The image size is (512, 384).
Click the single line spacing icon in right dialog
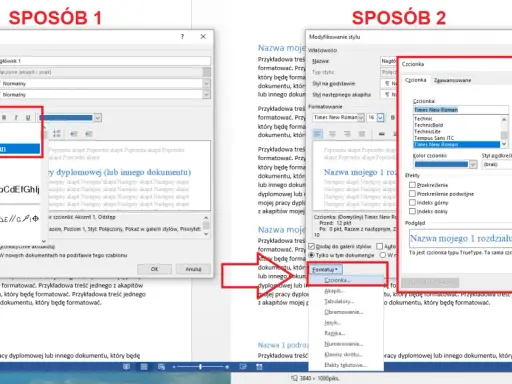tap(382, 134)
